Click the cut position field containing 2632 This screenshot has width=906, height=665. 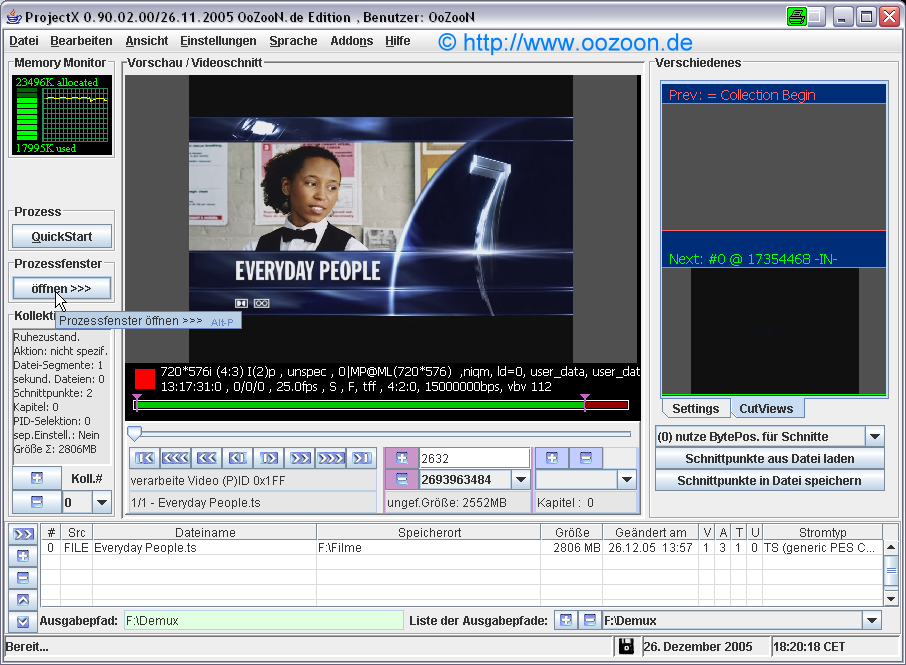click(x=474, y=458)
